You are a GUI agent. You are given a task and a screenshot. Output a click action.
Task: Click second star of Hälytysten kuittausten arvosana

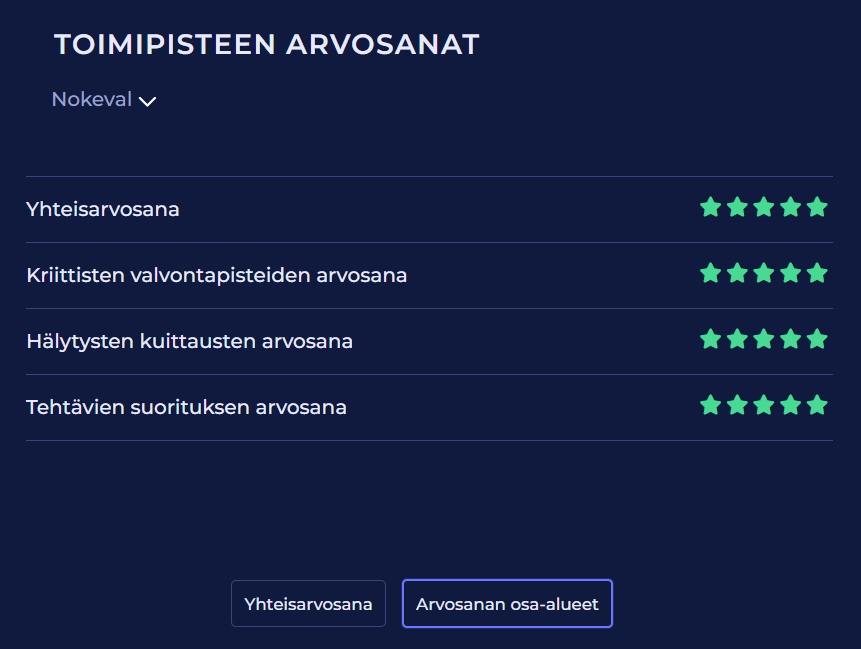point(737,339)
